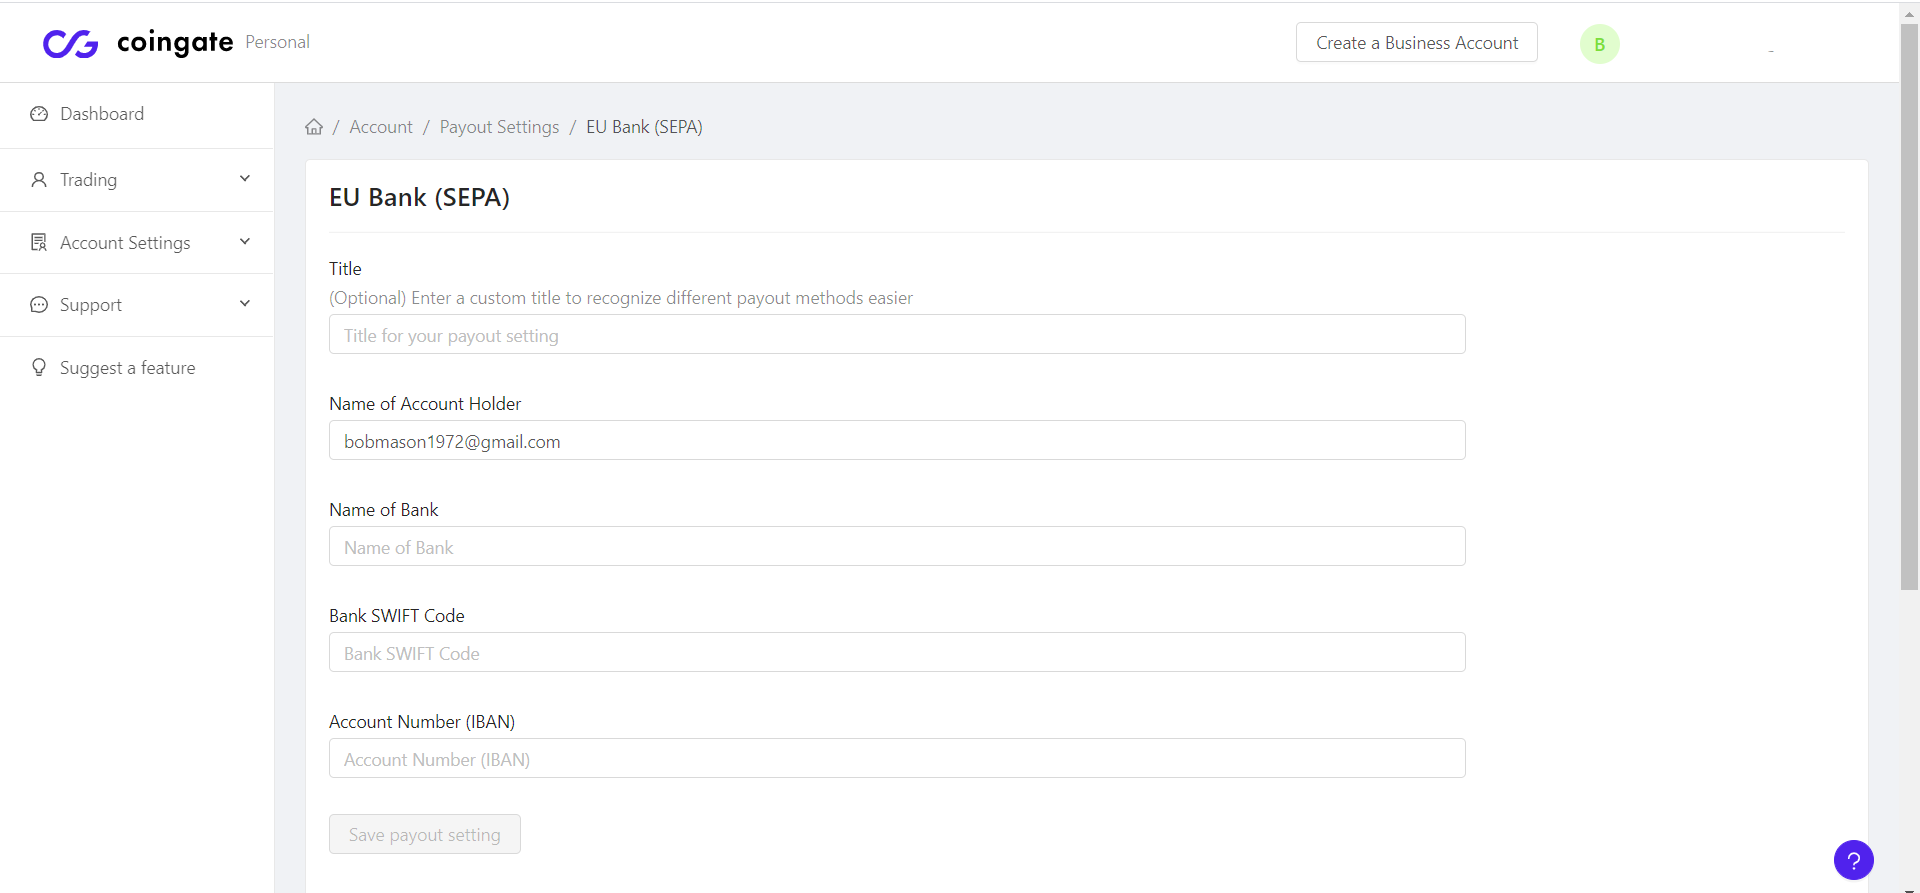Click the EU Bank (SEPA) breadcrumb text
The width and height of the screenshot is (1920, 893).
tap(644, 127)
